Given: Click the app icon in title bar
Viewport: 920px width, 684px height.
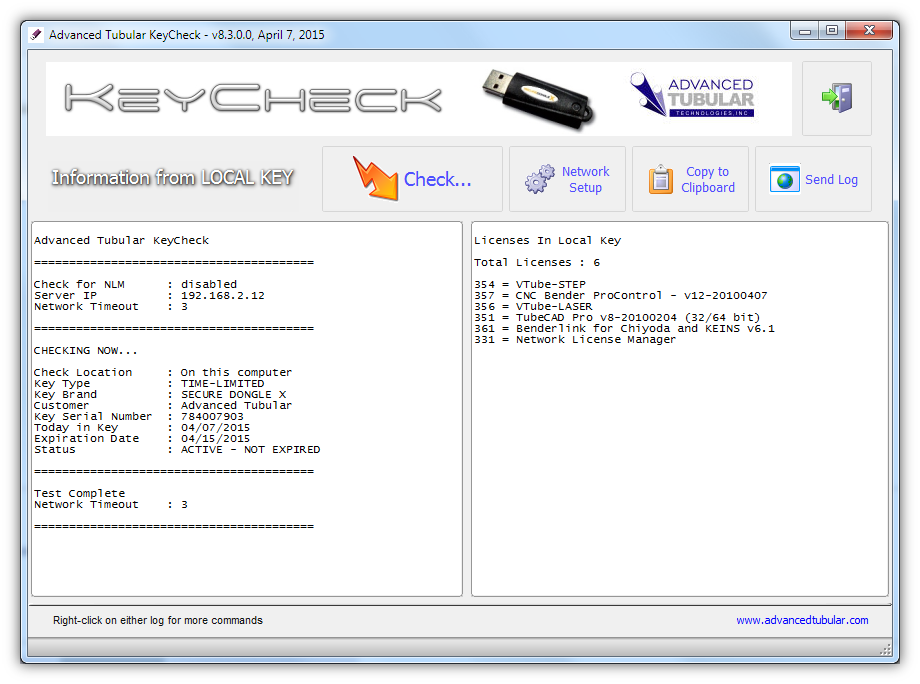Looking at the screenshot, I should coord(36,34).
